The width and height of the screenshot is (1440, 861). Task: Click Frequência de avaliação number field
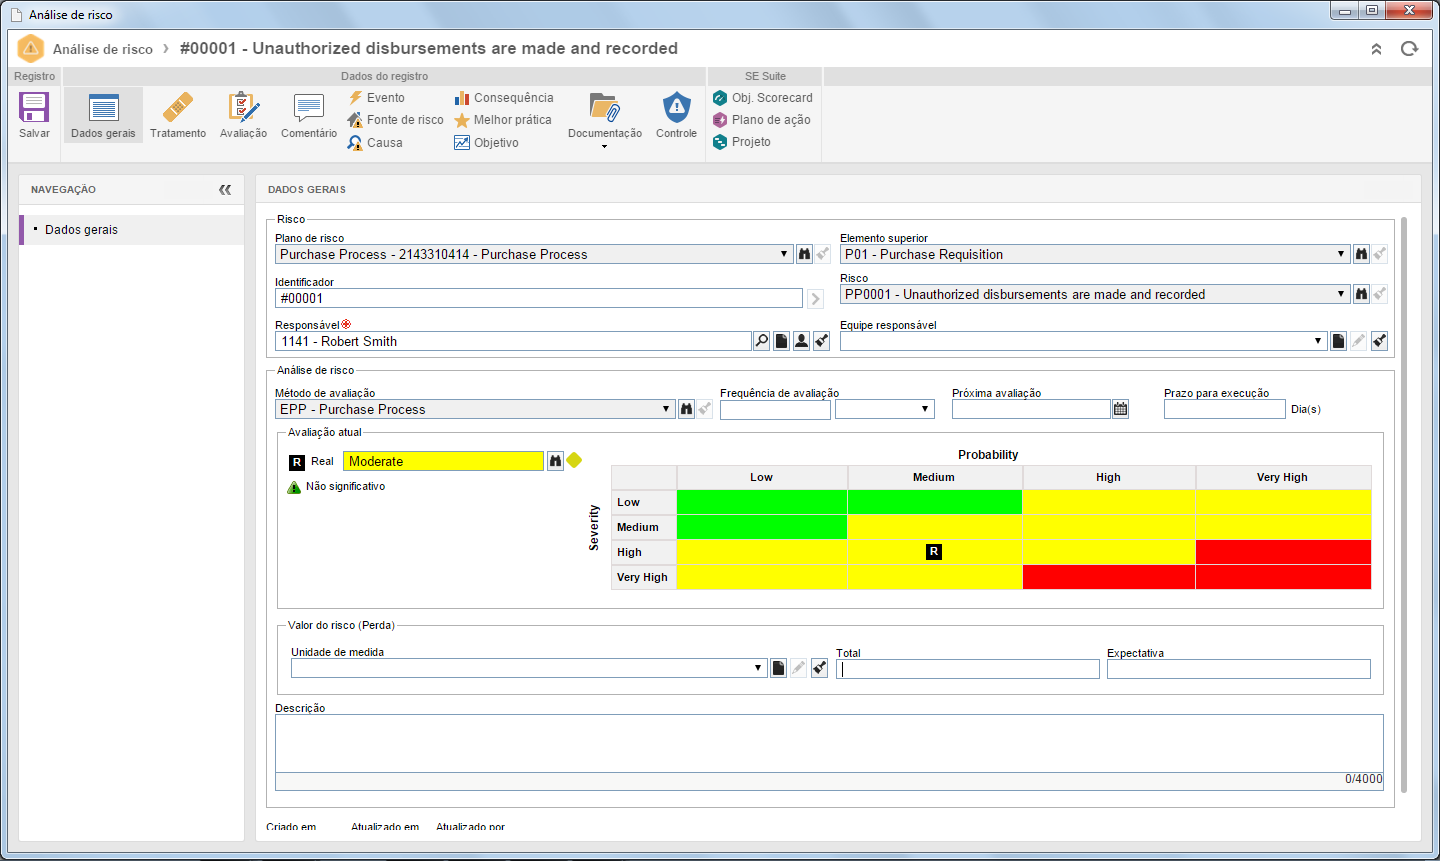click(775, 409)
